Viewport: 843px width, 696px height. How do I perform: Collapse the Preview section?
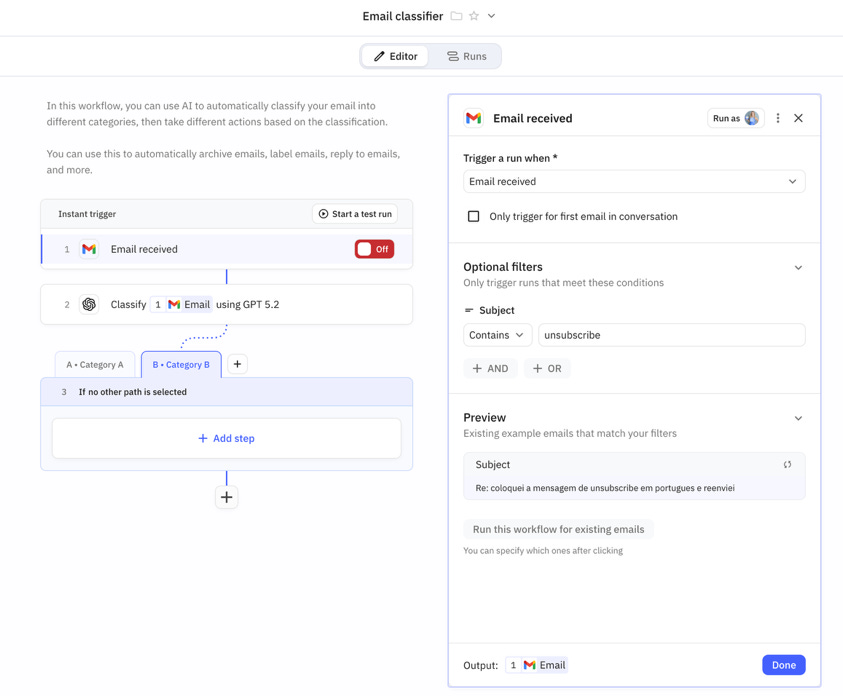click(798, 419)
